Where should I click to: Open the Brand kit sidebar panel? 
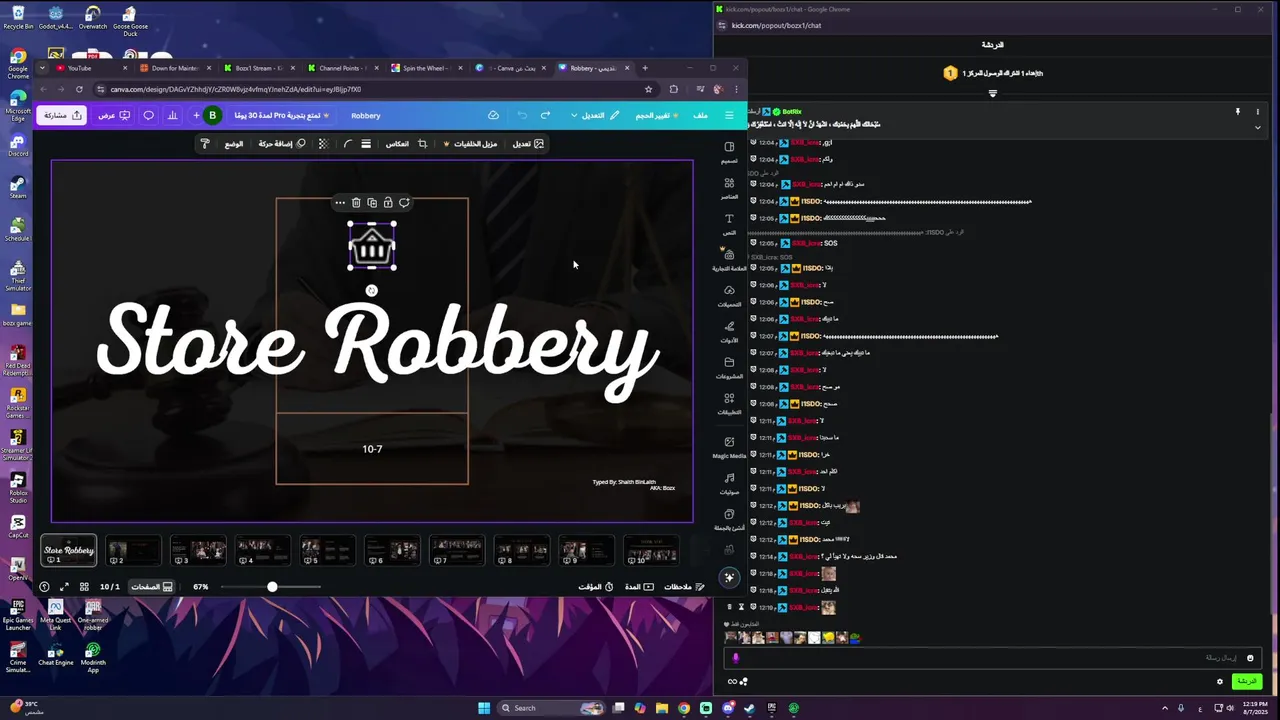(x=729, y=259)
